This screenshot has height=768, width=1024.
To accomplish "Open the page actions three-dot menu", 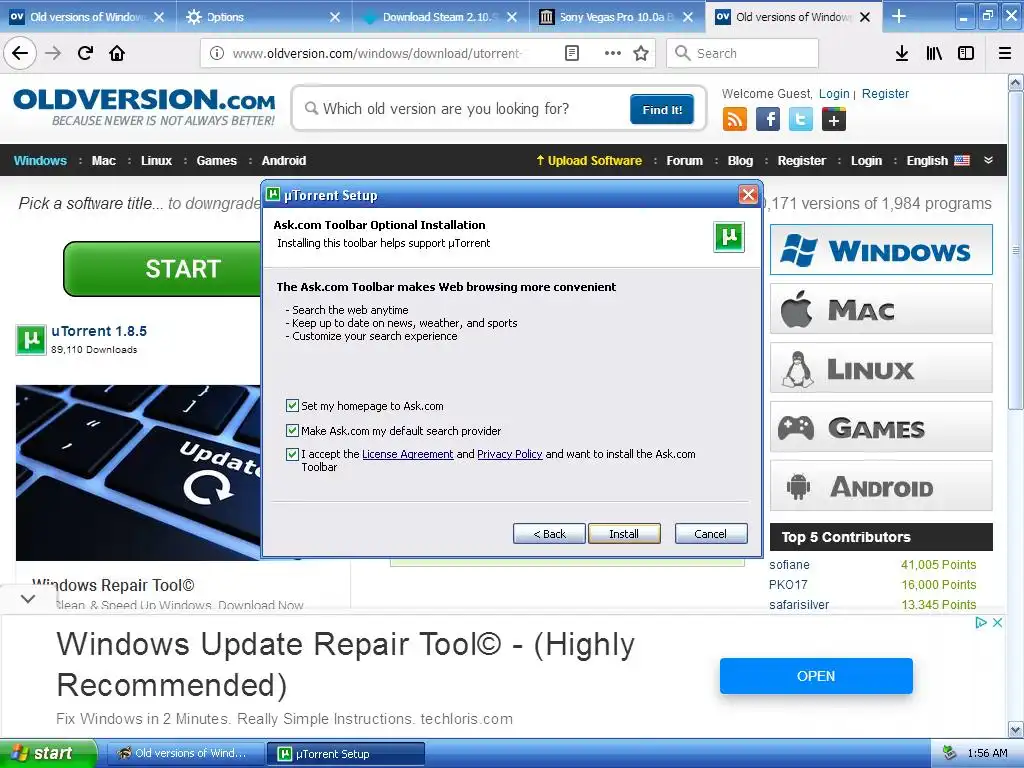I will click(x=612, y=53).
